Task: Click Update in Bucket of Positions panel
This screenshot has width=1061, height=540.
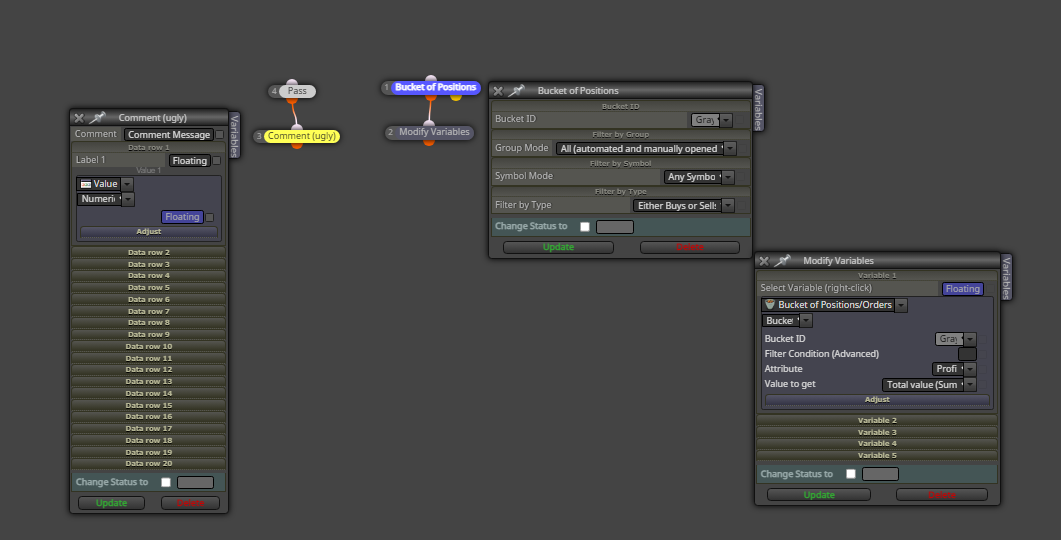Action: pyautogui.click(x=558, y=247)
